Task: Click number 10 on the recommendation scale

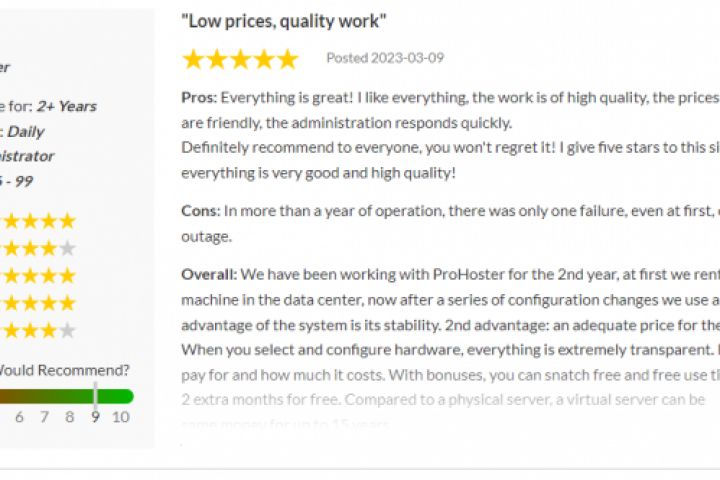Action: click(x=120, y=417)
